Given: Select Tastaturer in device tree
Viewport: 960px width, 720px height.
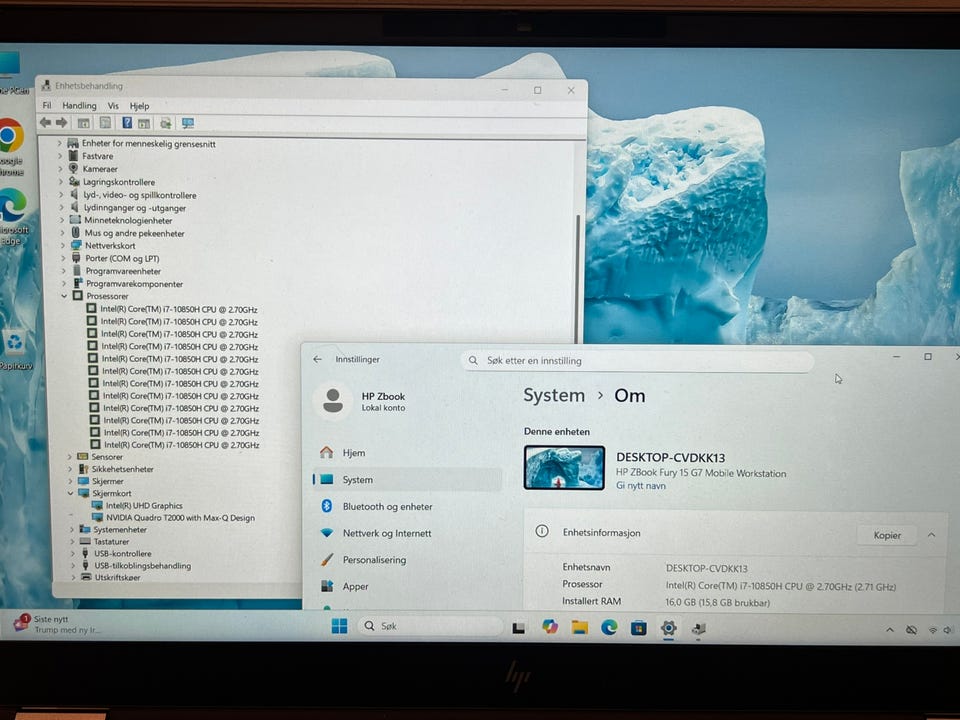Looking at the screenshot, I should [111, 542].
